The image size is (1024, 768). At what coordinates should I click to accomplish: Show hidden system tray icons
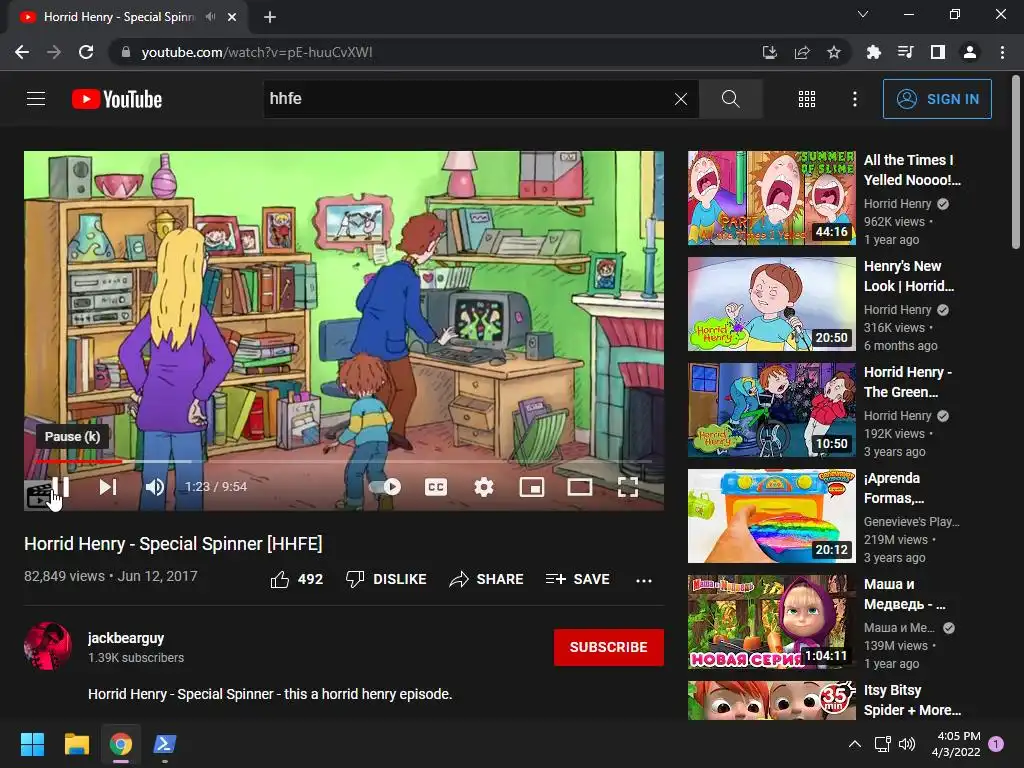tap(854, 744)
